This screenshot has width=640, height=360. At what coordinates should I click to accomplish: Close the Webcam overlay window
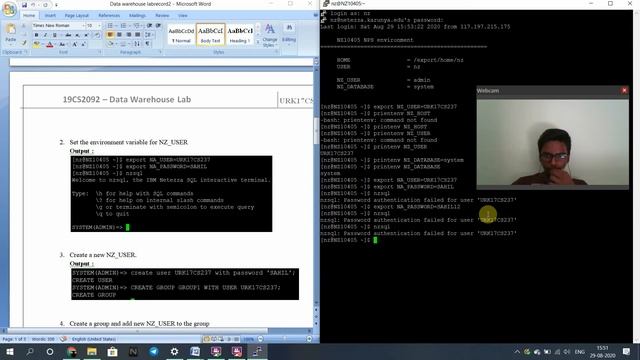coord(624,90)
